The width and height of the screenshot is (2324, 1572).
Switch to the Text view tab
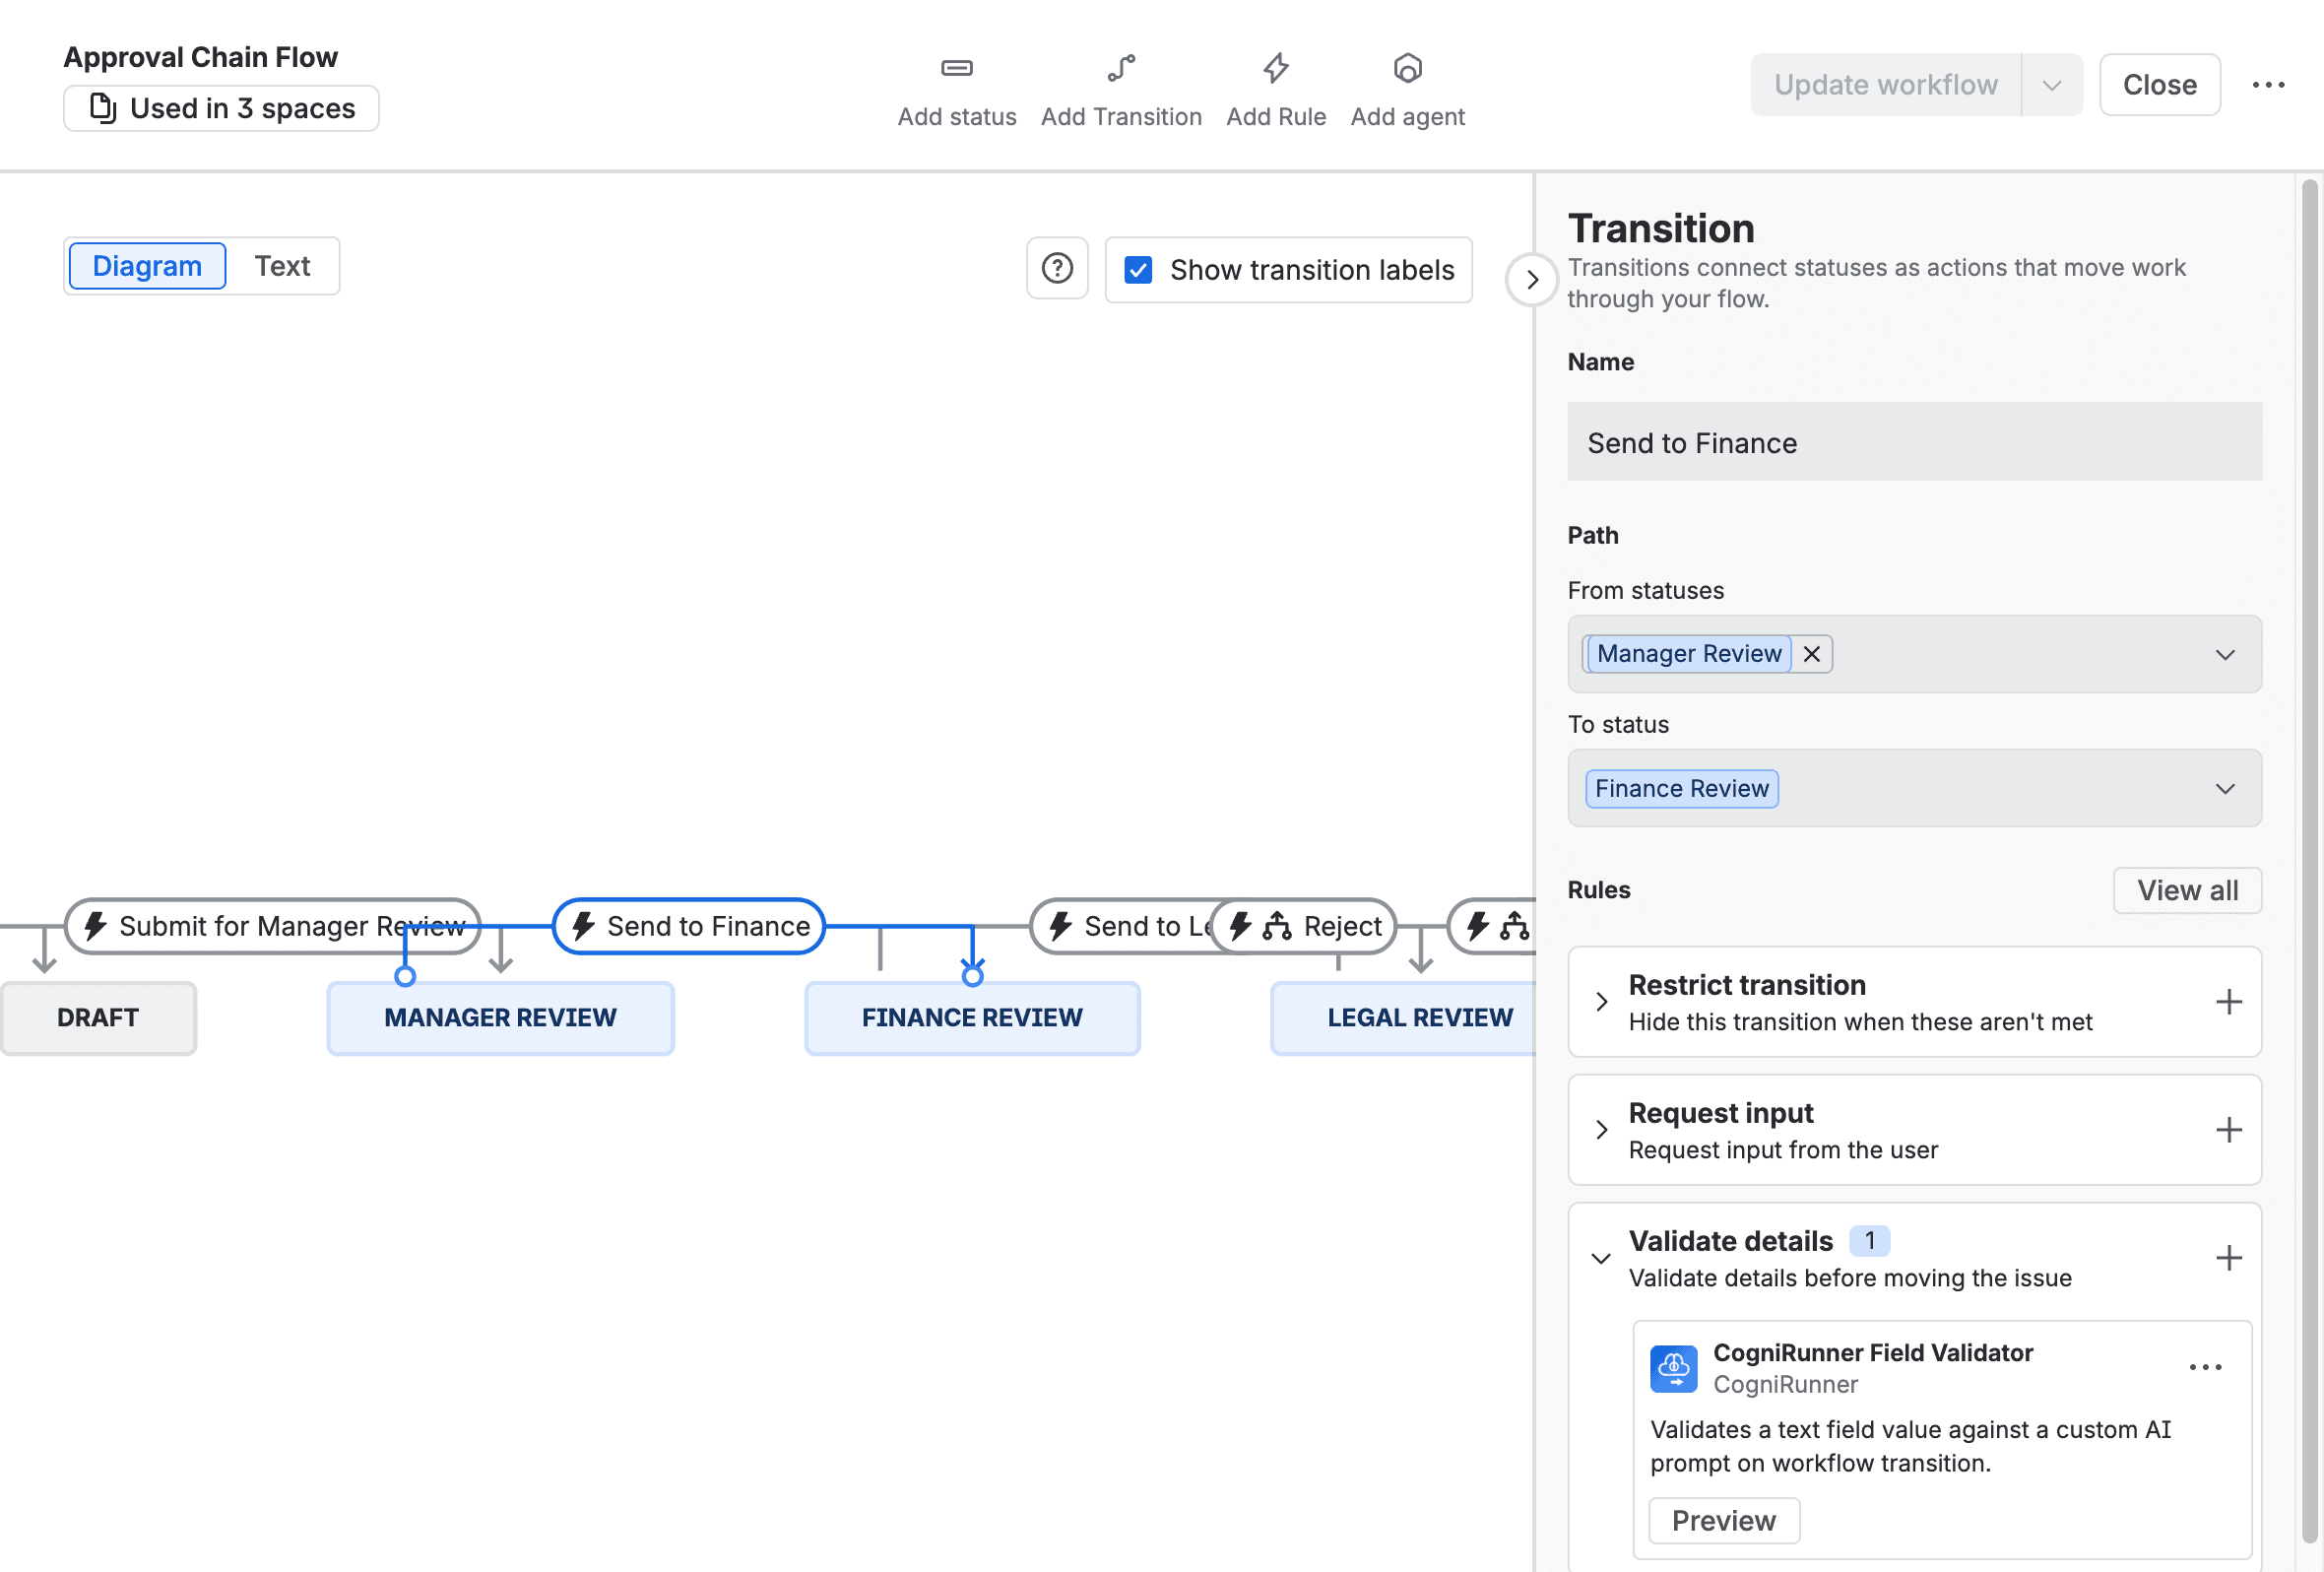click(x=282, y=266)
